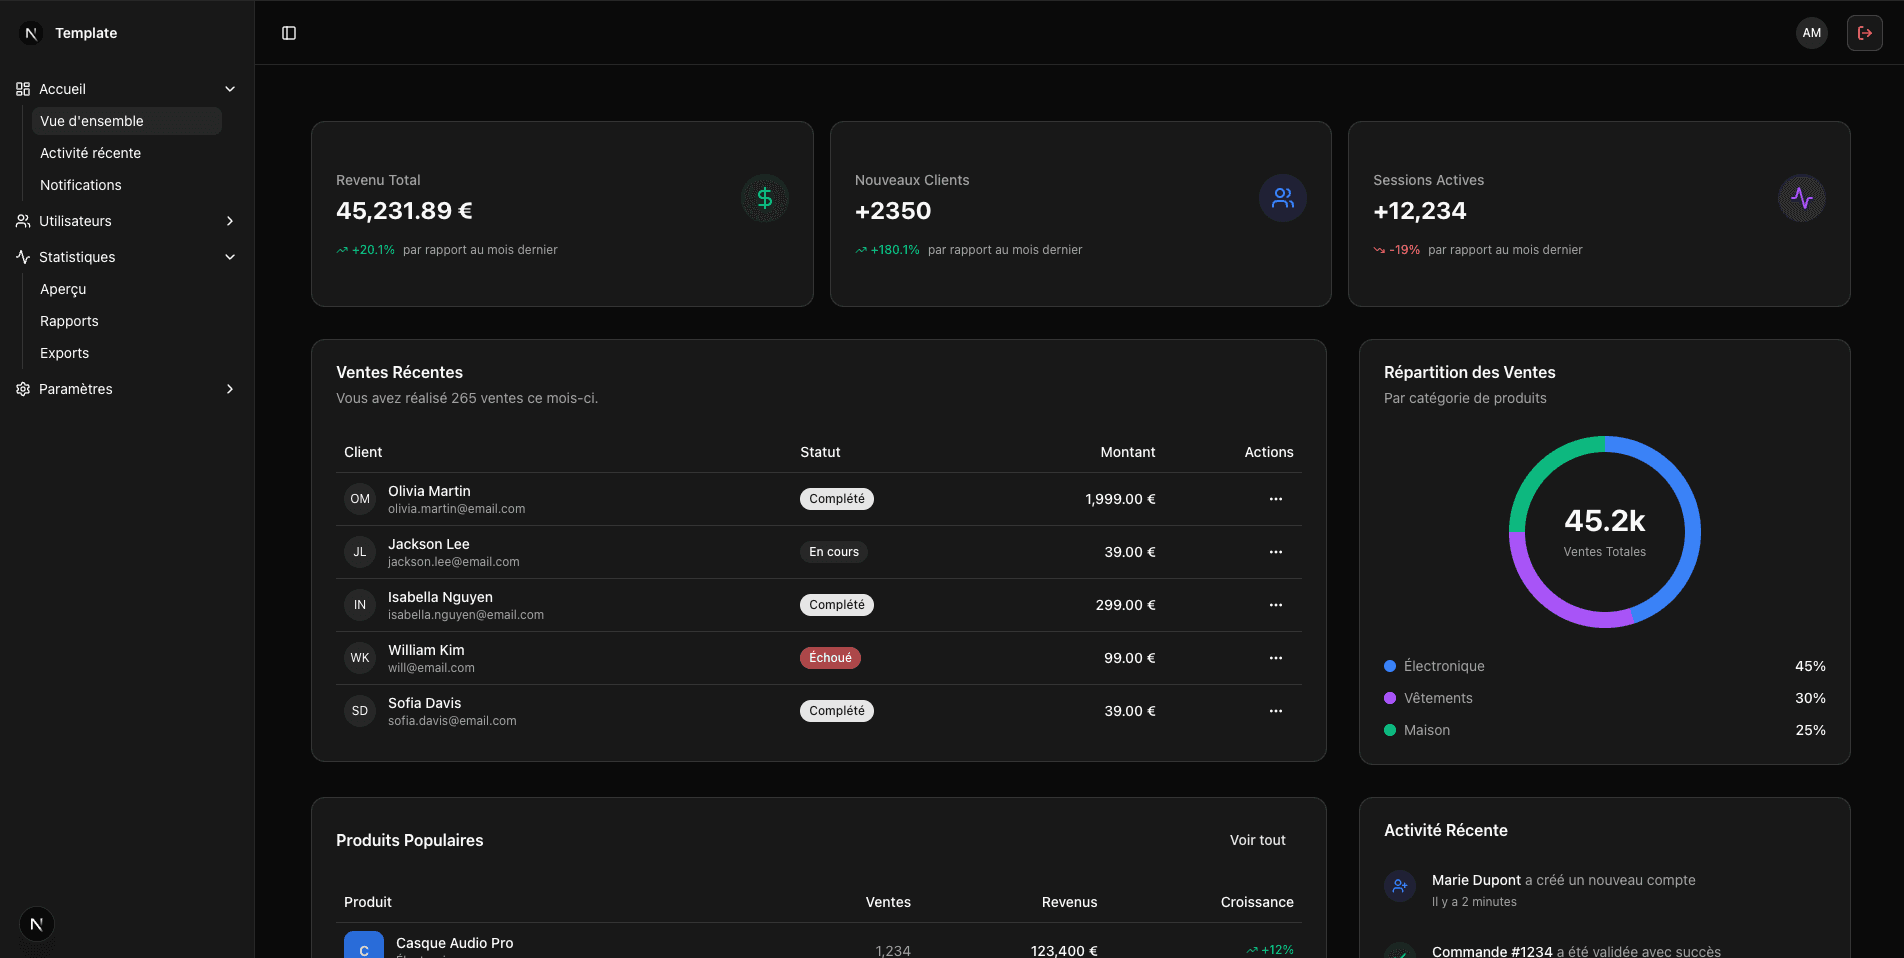Switch to the Rapports page
Screen dimensions: 1904x958
point(68,321)
